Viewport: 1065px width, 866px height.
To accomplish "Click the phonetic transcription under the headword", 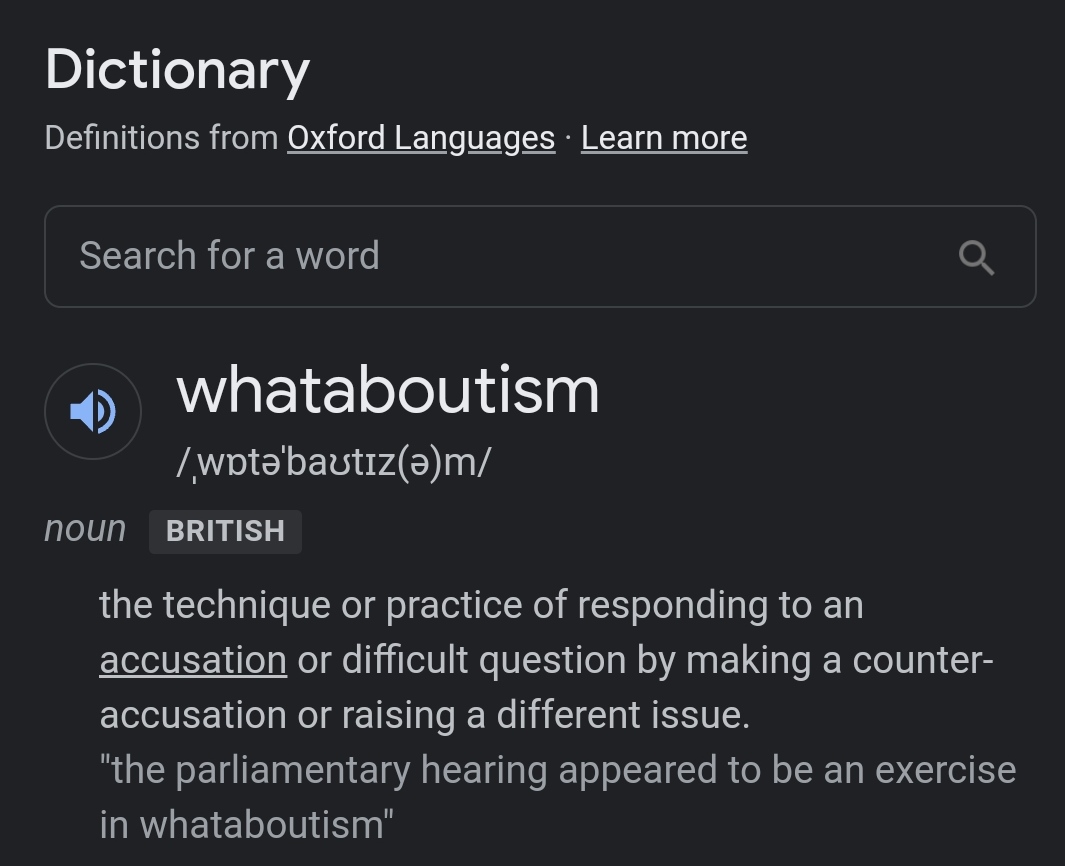I will (334, 463).
